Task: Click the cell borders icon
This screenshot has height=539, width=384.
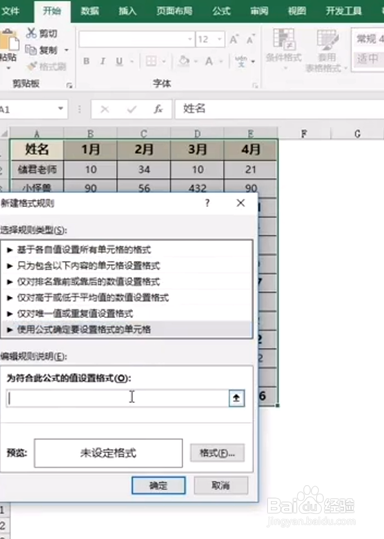Action: pyautogui.click(x=151, y=61)
